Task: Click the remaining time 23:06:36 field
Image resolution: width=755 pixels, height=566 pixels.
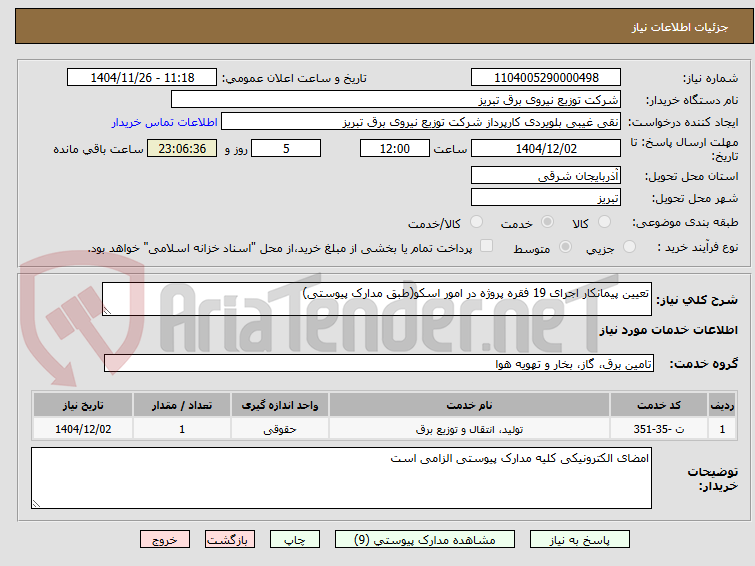Action: click(x=182, y=148)
